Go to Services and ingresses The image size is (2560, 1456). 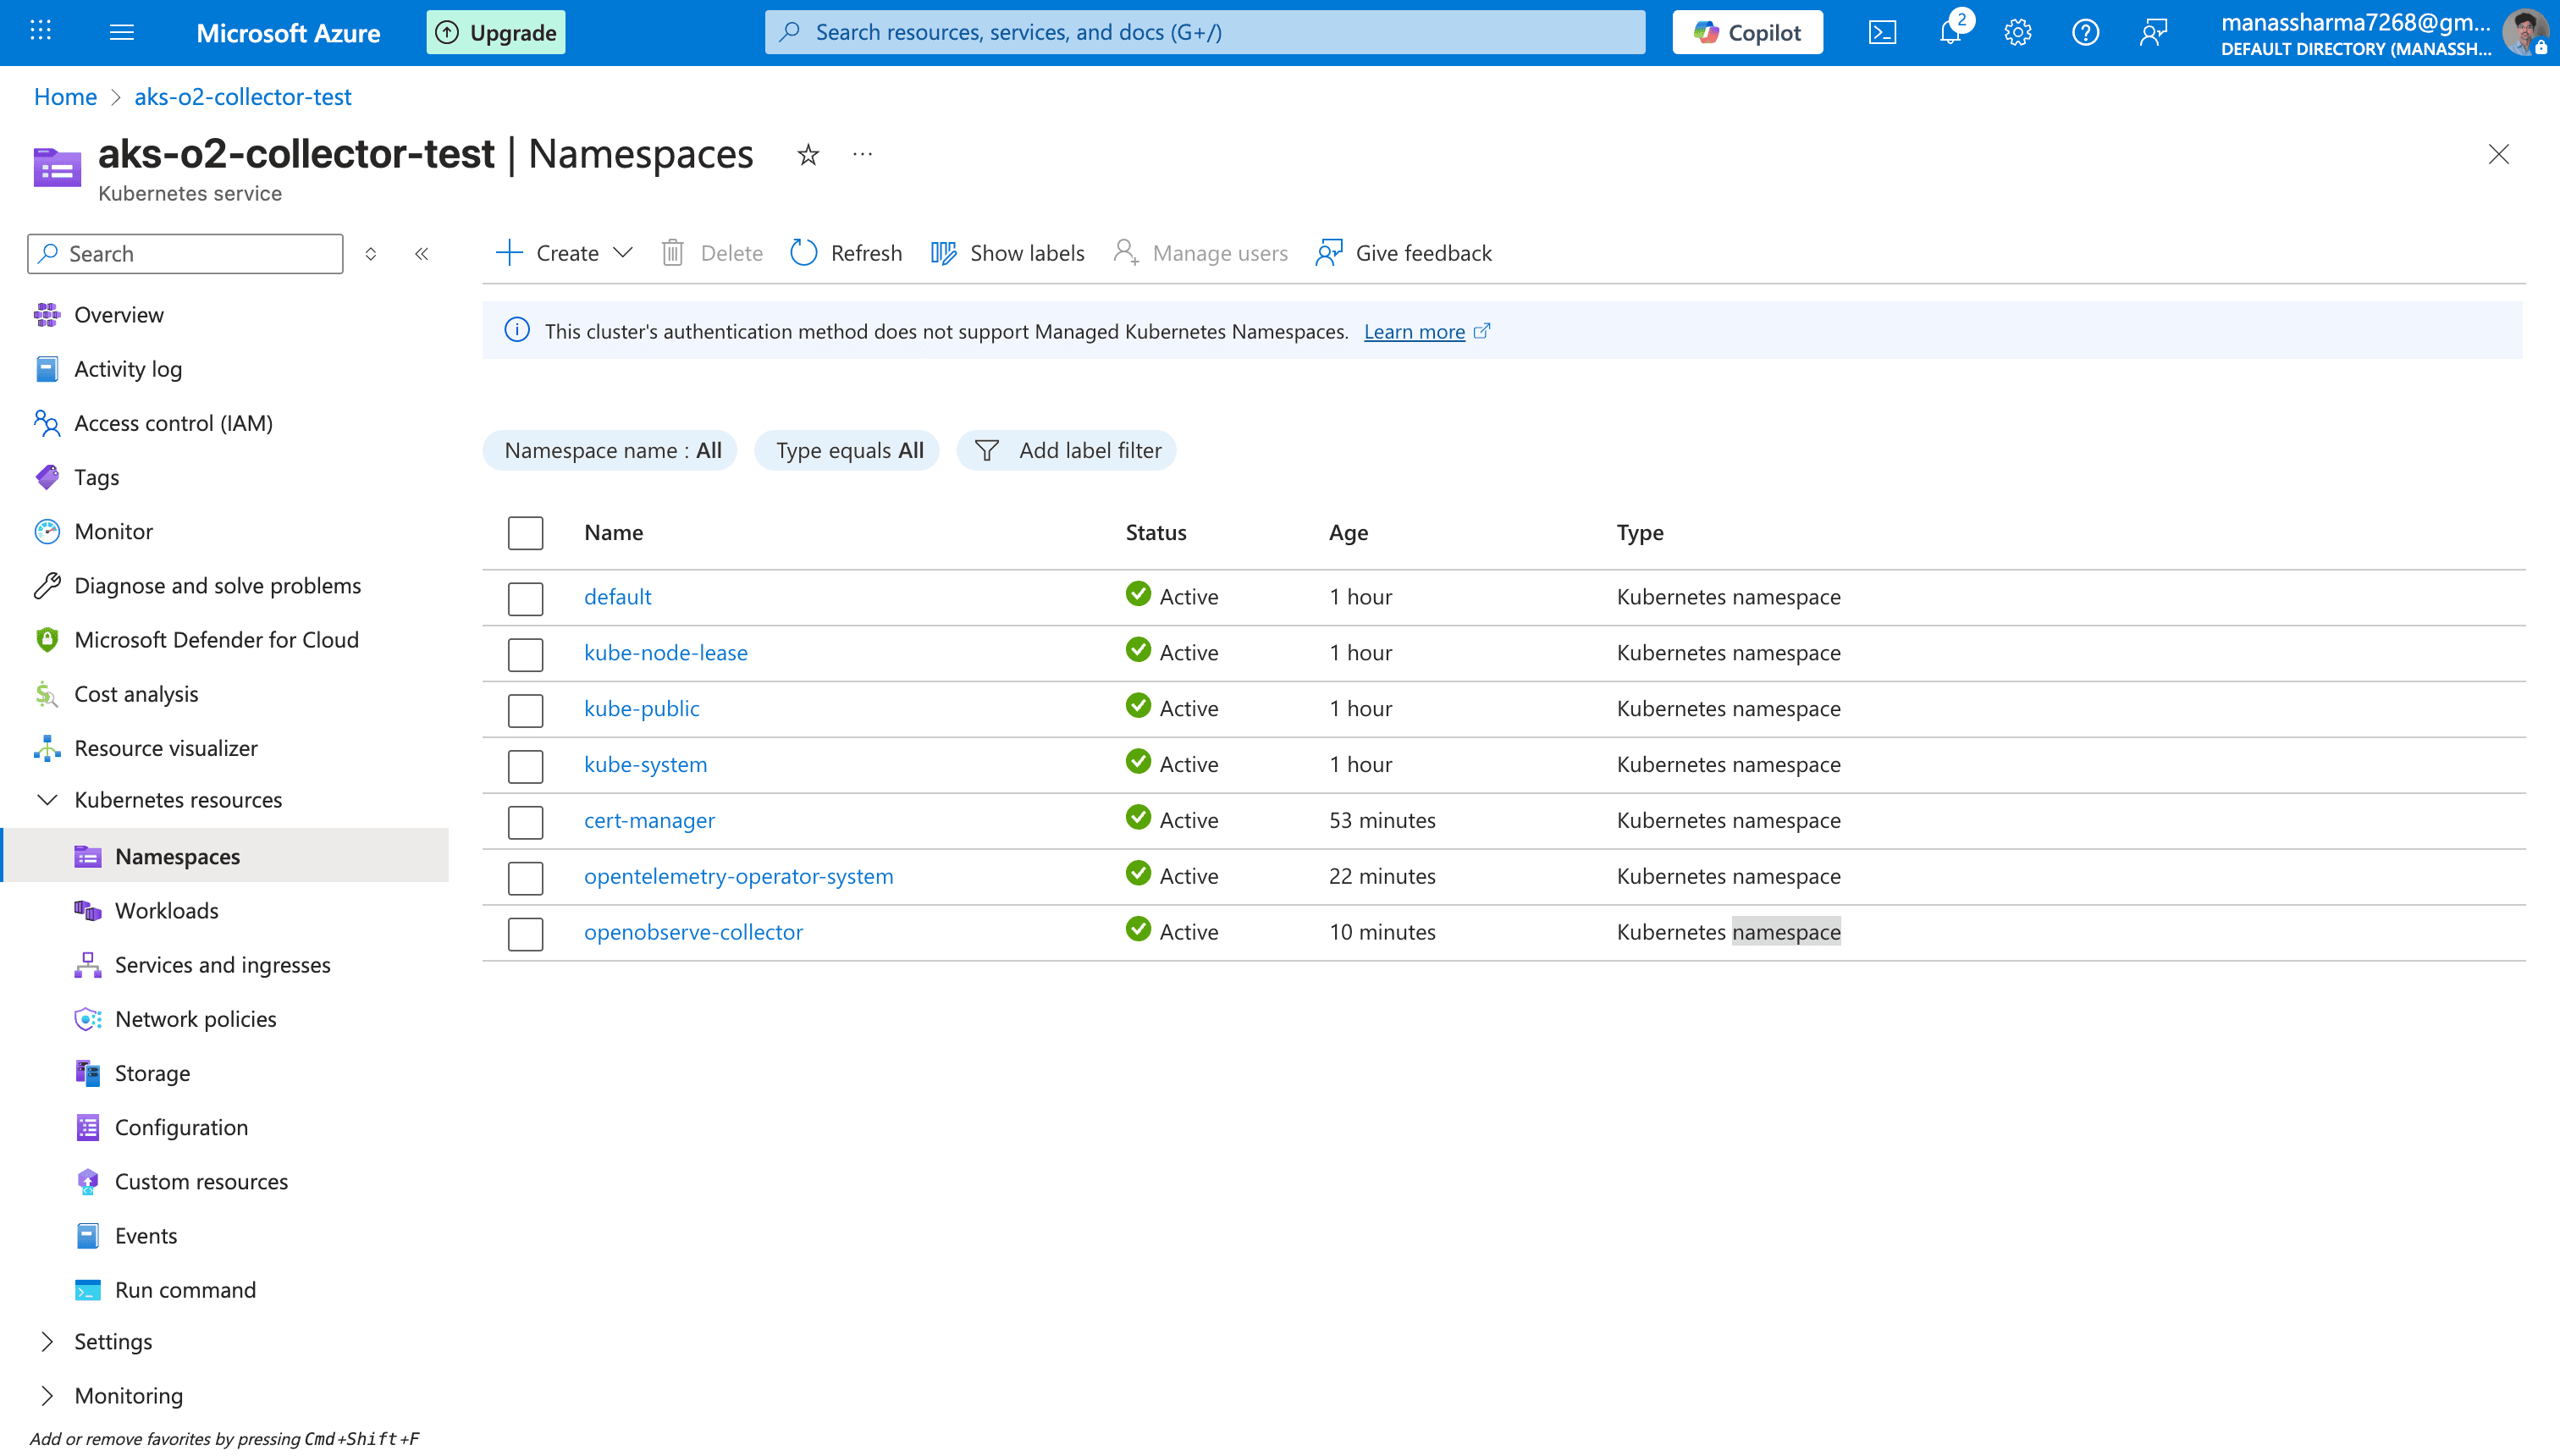click(222, 965)
